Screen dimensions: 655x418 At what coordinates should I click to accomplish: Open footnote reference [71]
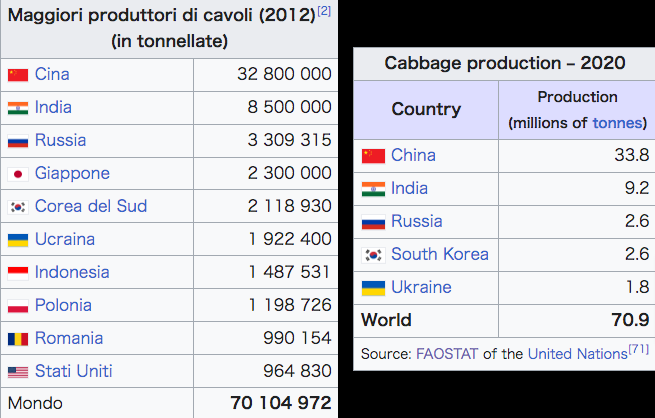click(x=638, y=348)
